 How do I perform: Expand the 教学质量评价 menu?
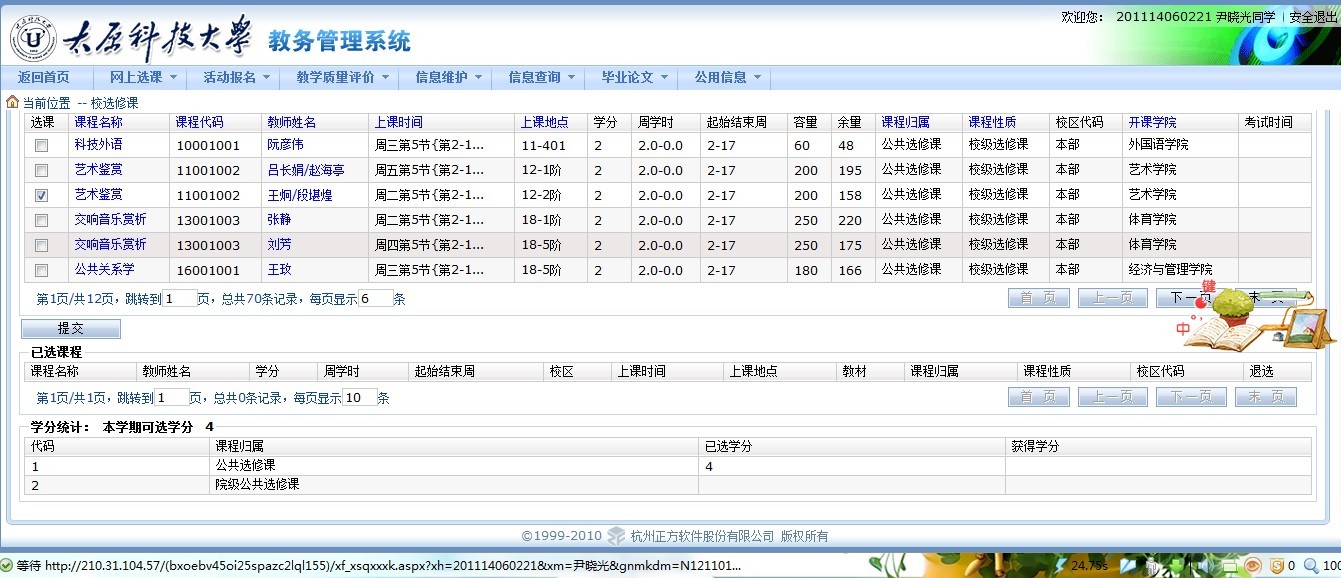tap(341, 77)
